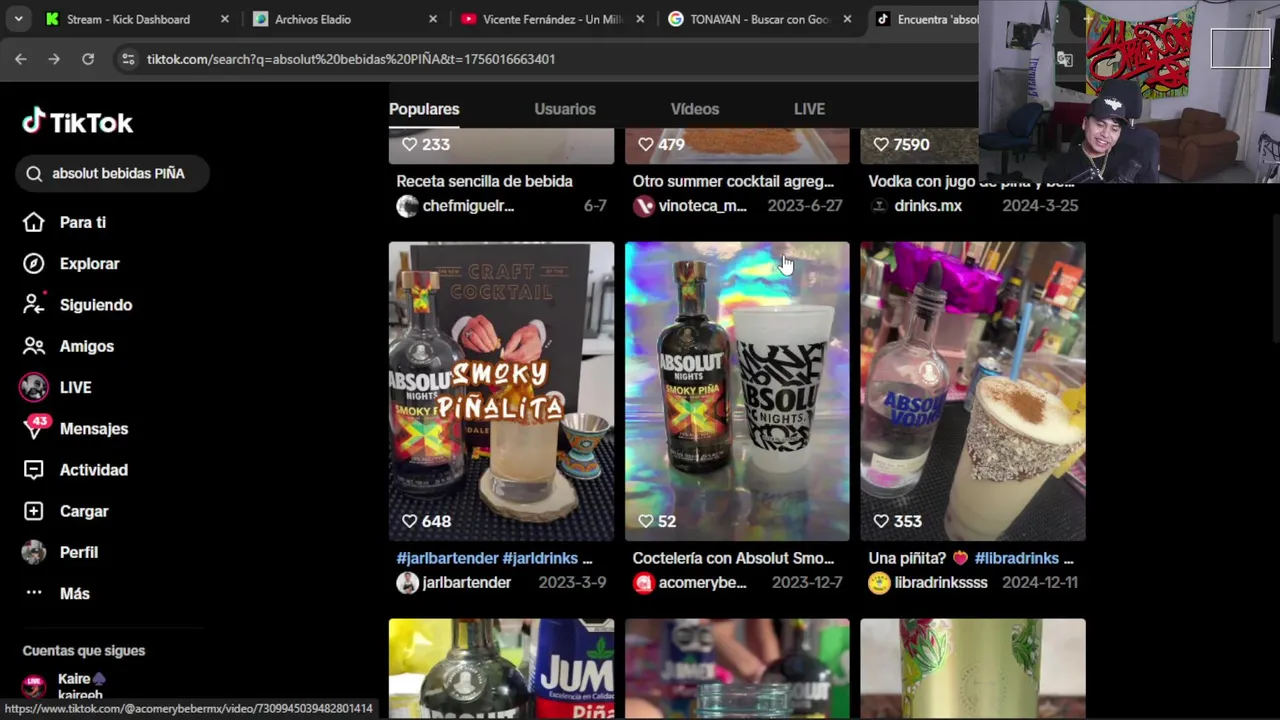Open the JUMEX bottle video thumbnail
Image resolution: width=1280 pixels, height=720 pixels.
click(x=501, y=668)
